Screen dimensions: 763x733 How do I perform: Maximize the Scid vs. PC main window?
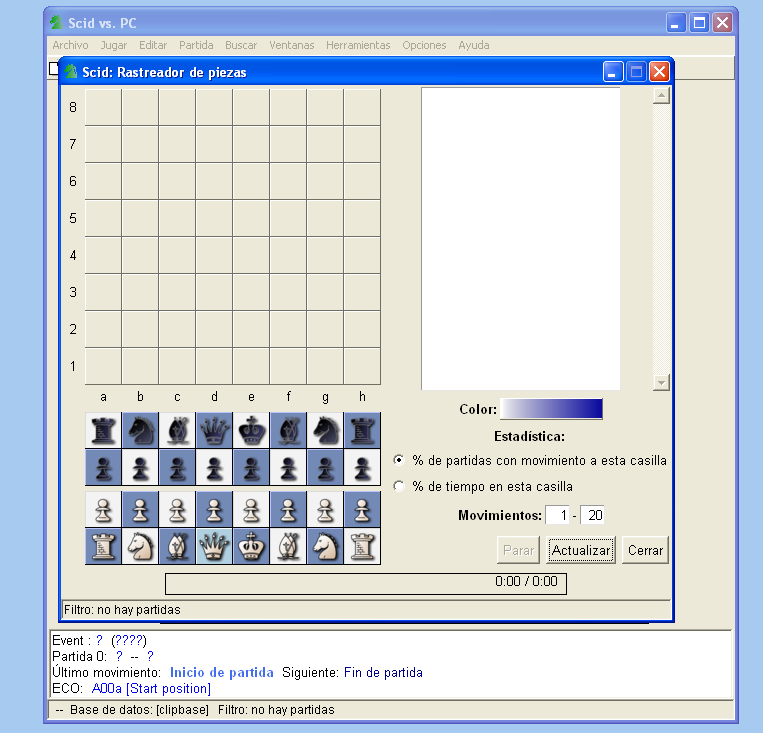699,23
